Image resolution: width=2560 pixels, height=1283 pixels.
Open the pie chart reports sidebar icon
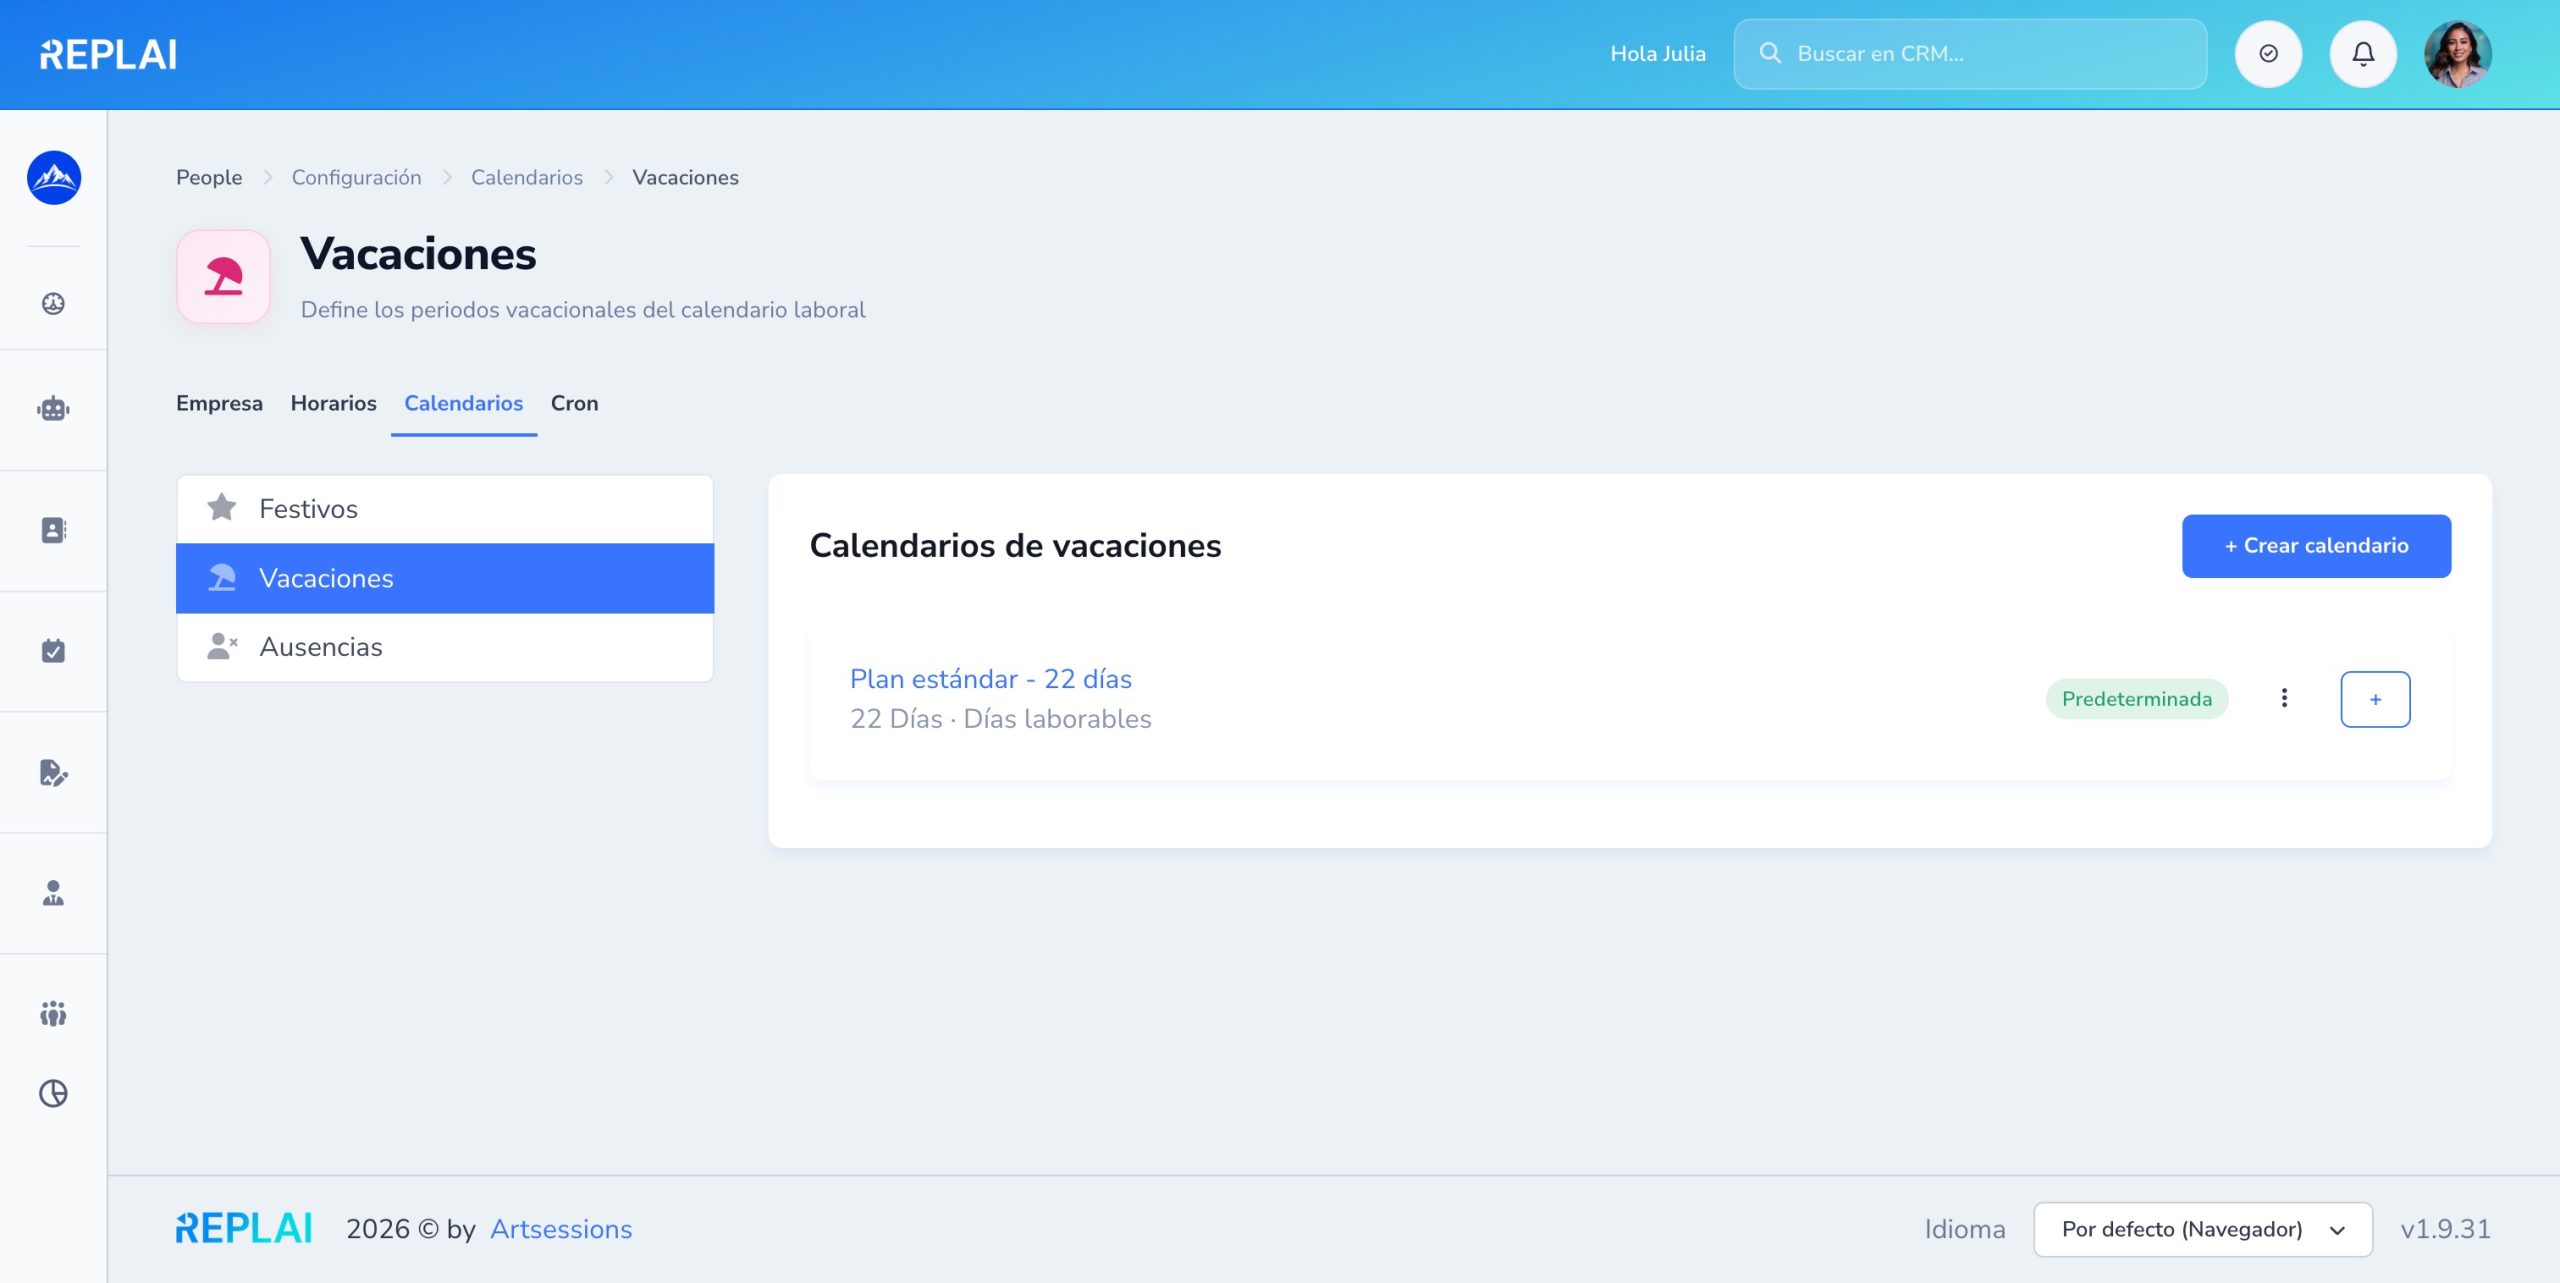(x=54, y=1093)
